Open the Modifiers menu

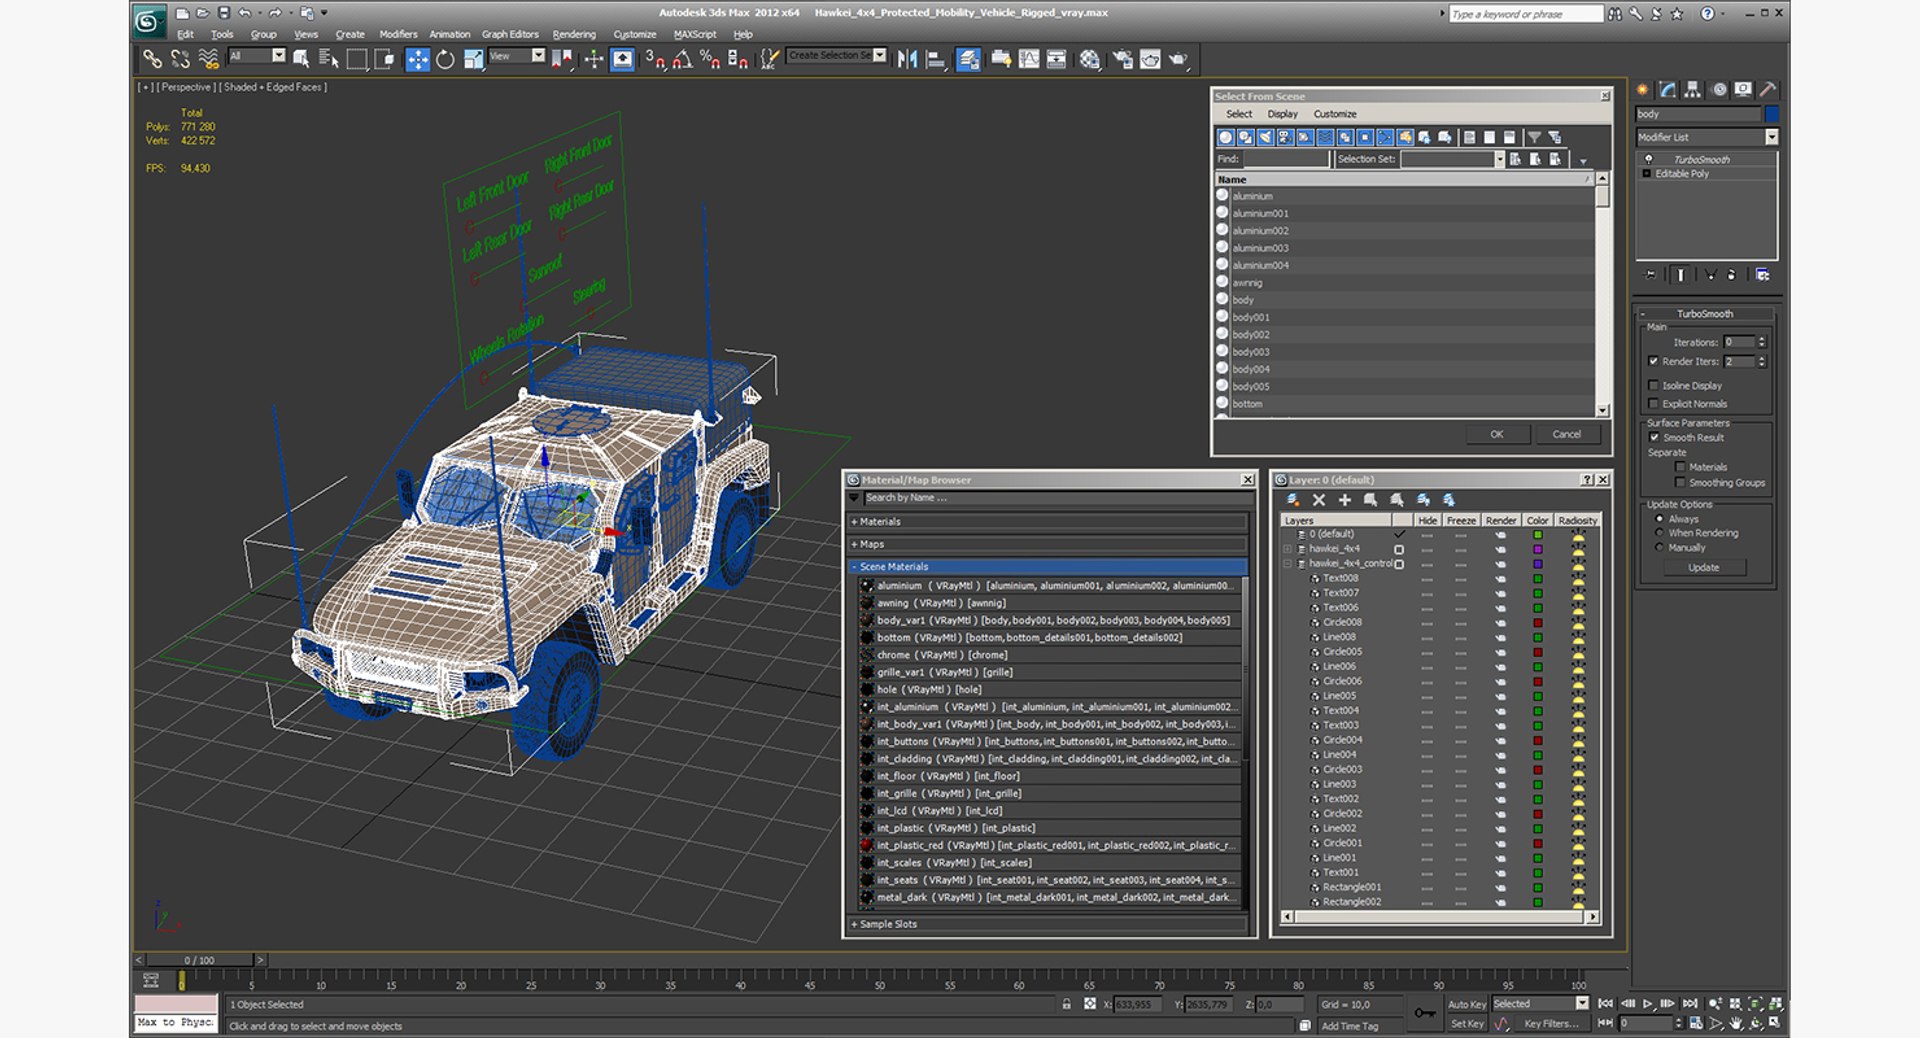coord(398,34)
